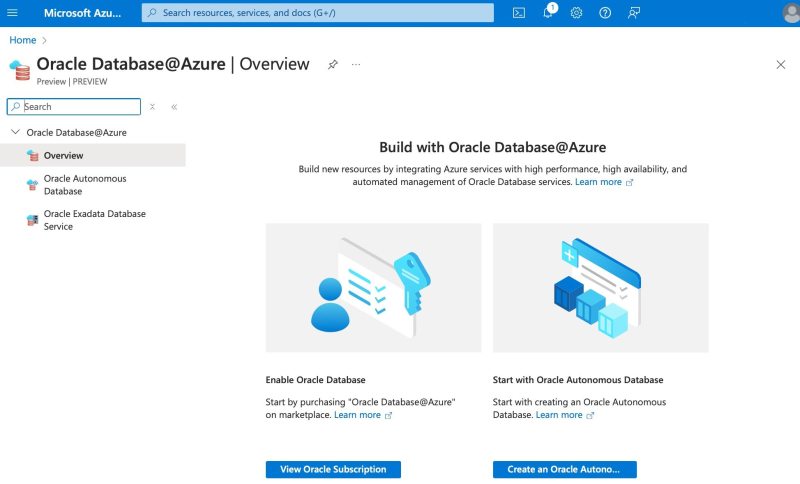Open the Azure portal hamburger menu
Viewport: 800px width, 484px height.
(x=12, y=13)
